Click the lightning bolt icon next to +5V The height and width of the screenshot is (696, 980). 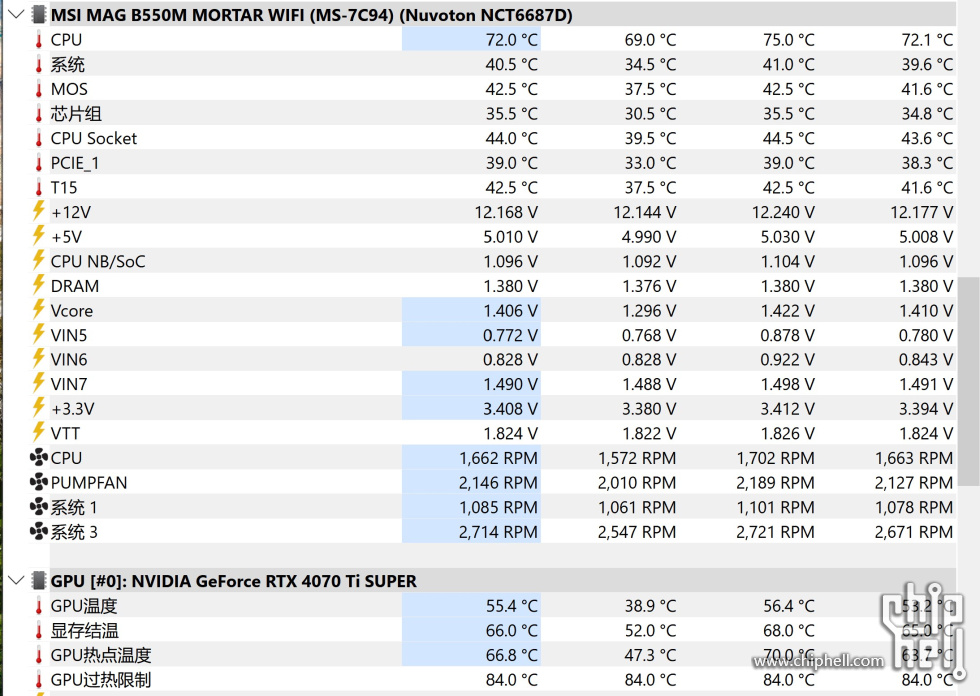pos(39,236)
